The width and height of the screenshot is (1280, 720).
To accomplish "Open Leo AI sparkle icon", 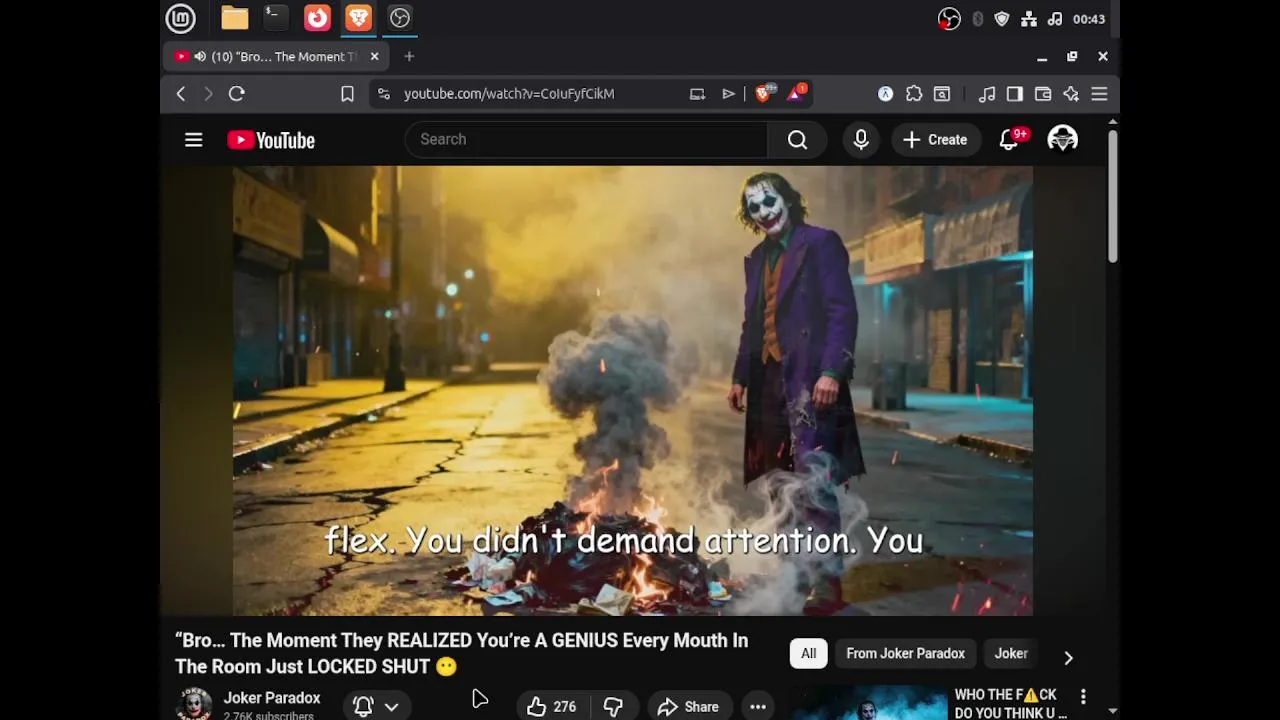I will click(1071, 93).
